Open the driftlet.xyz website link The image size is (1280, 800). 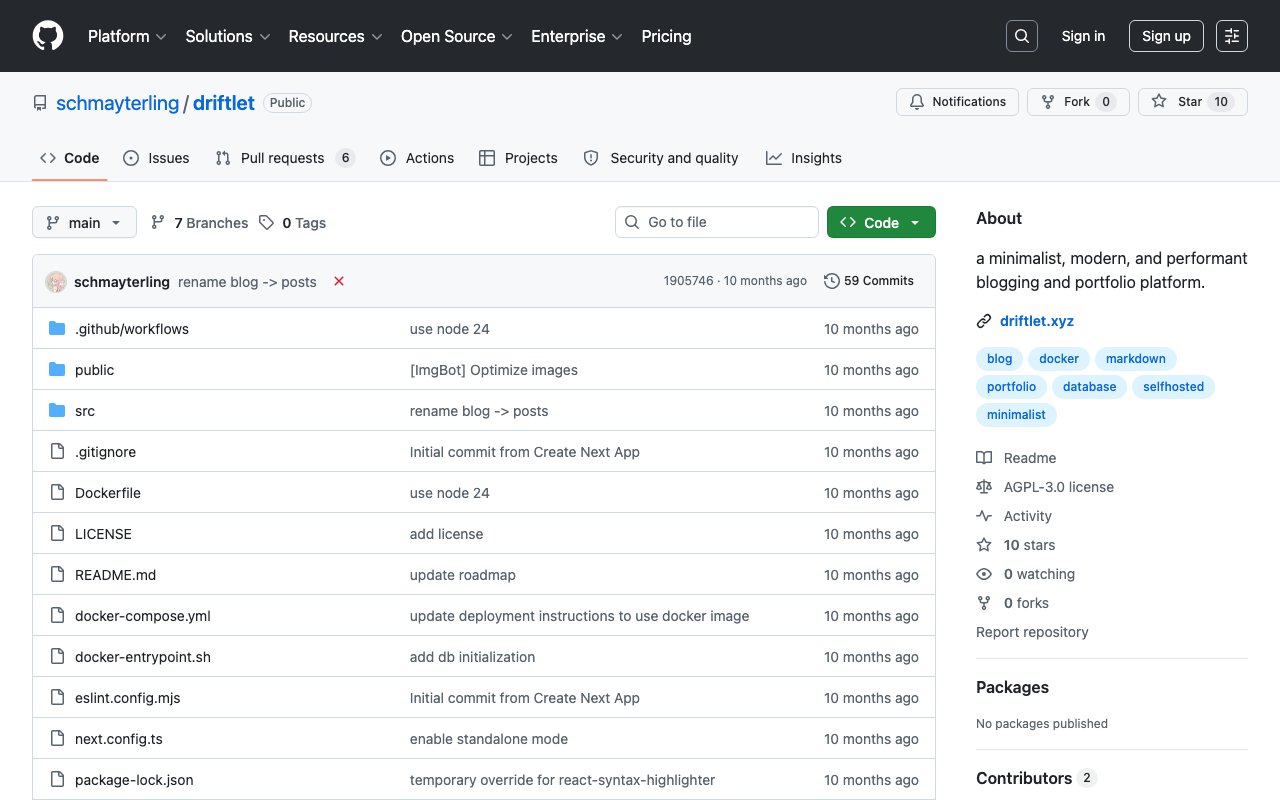[1037, 321]
